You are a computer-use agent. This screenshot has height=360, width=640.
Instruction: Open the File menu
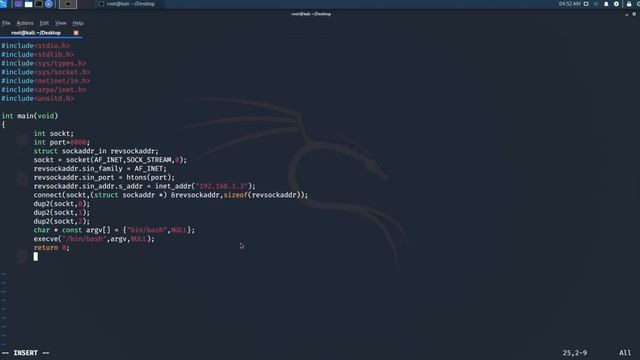[x=6, y=23]
